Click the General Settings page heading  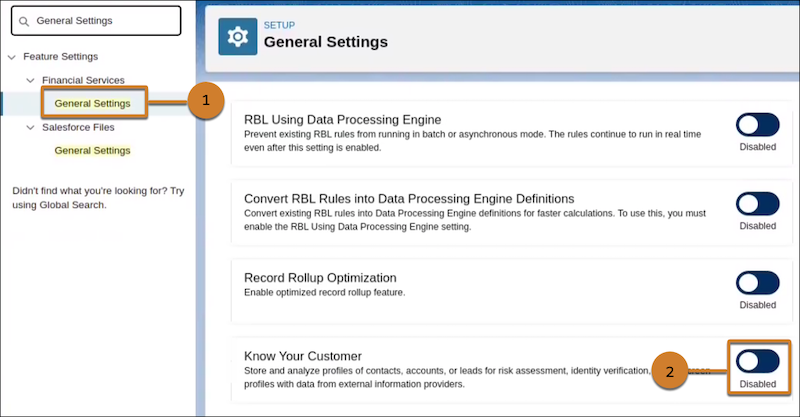[325, 43]
